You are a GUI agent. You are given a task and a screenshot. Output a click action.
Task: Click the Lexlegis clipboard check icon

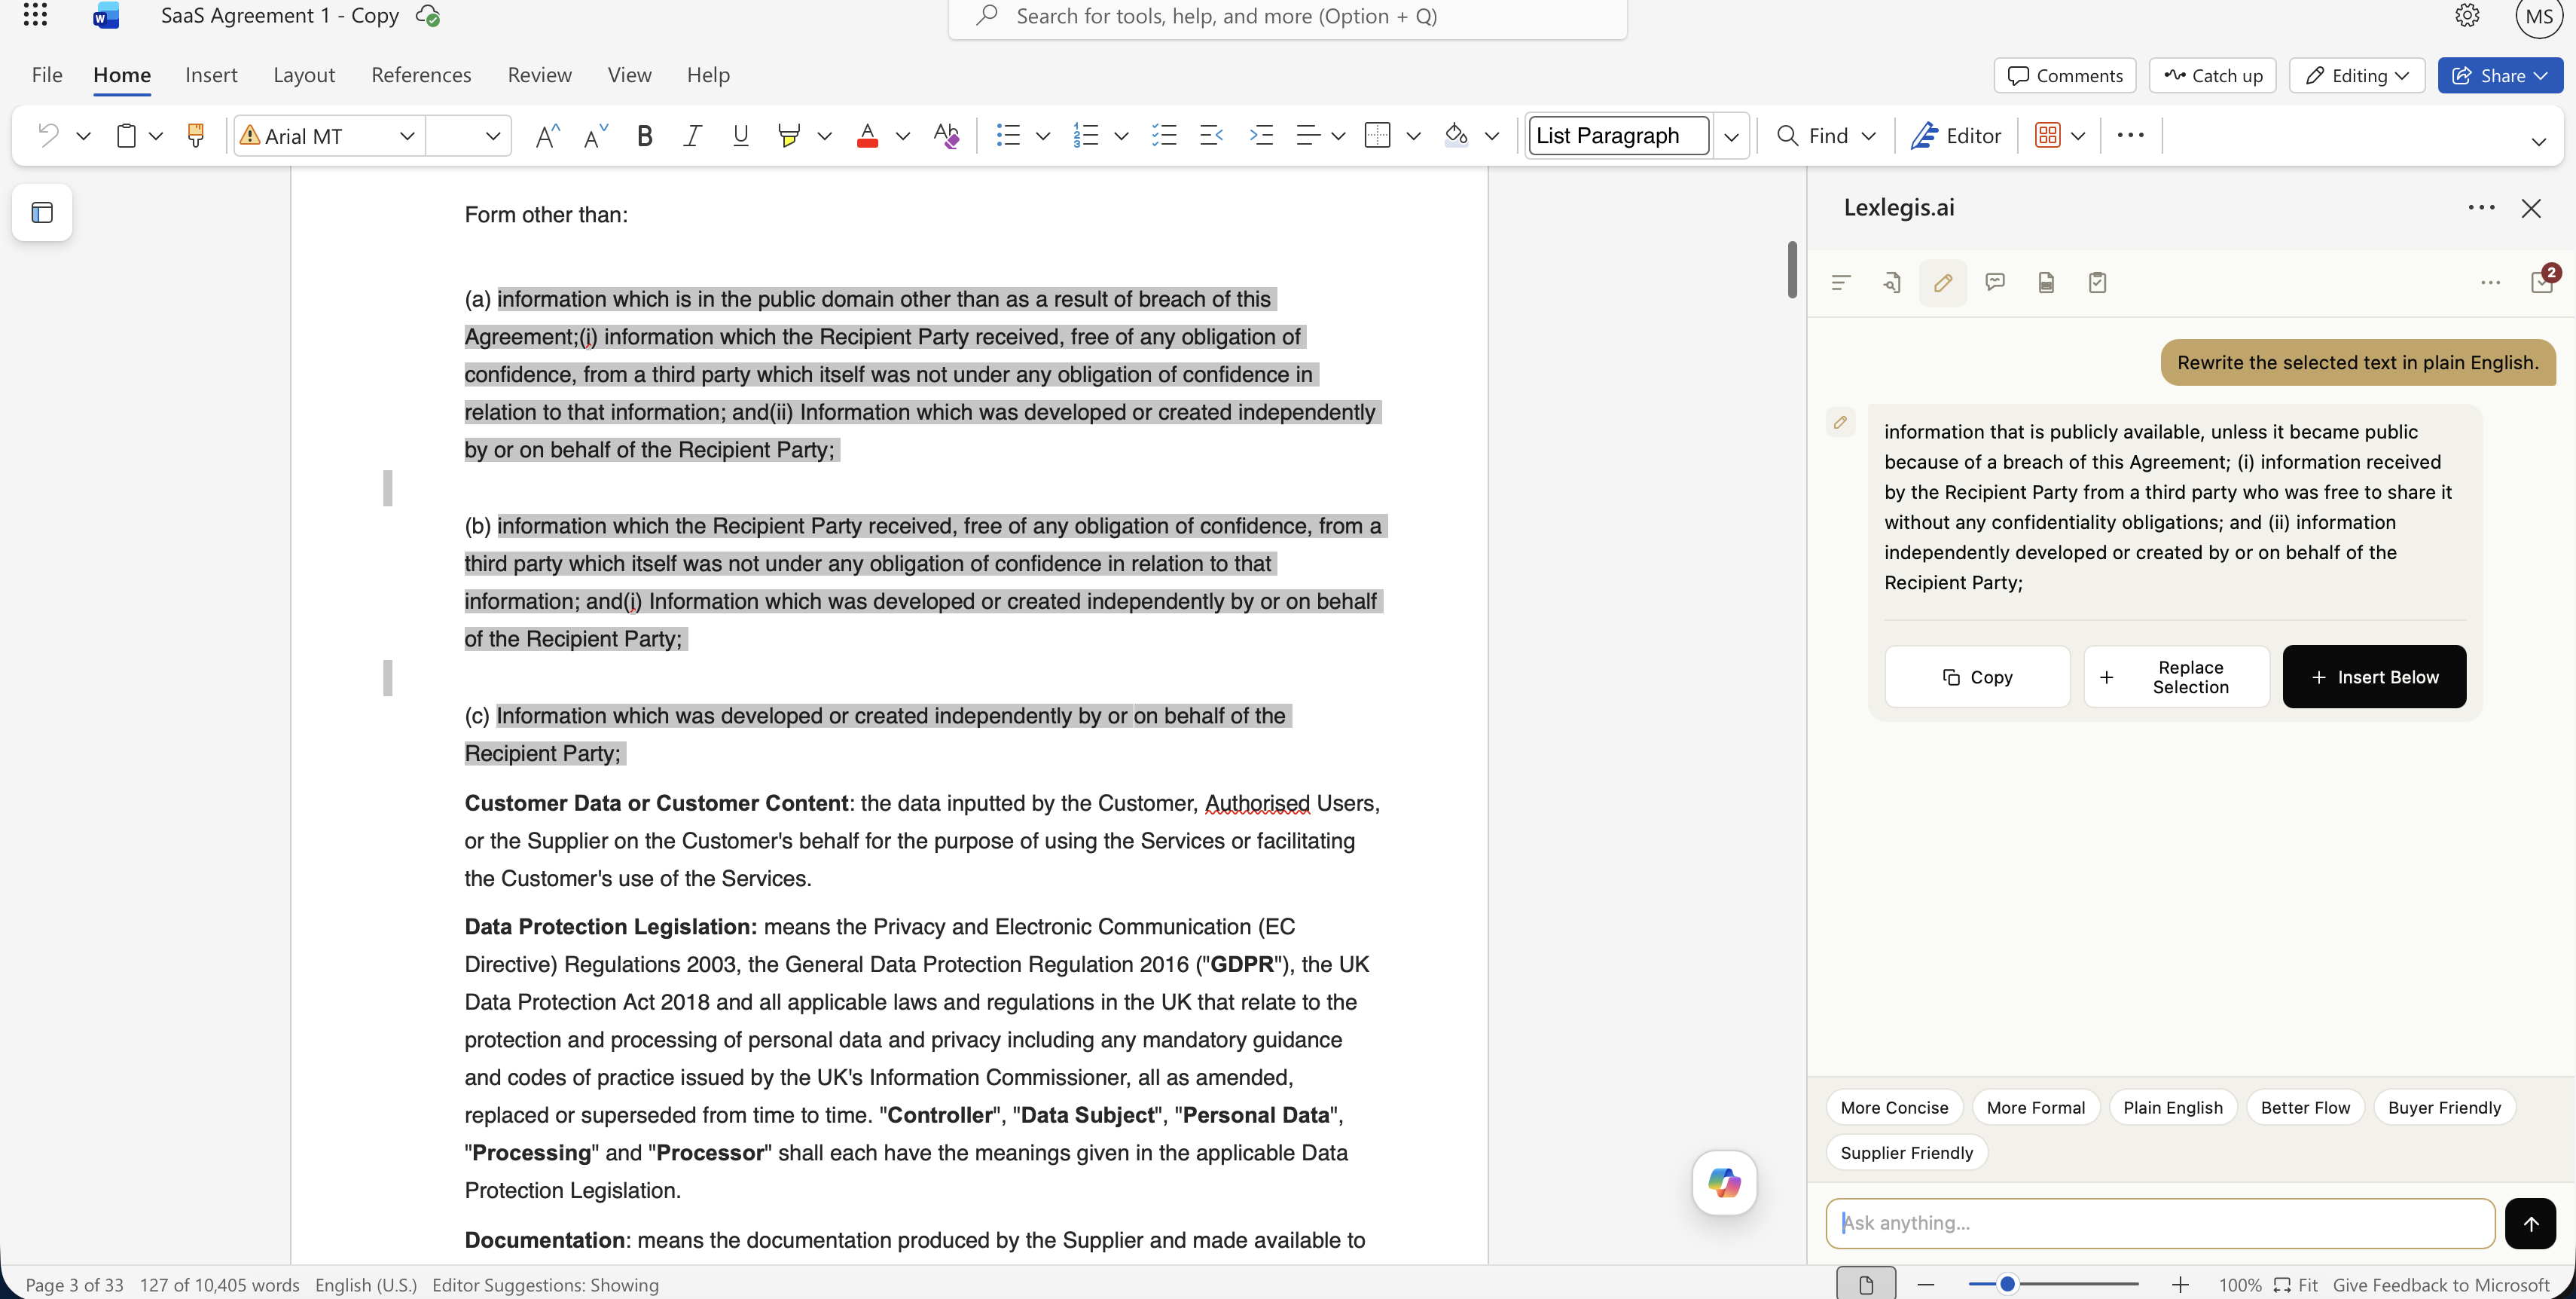point(2097,283)
